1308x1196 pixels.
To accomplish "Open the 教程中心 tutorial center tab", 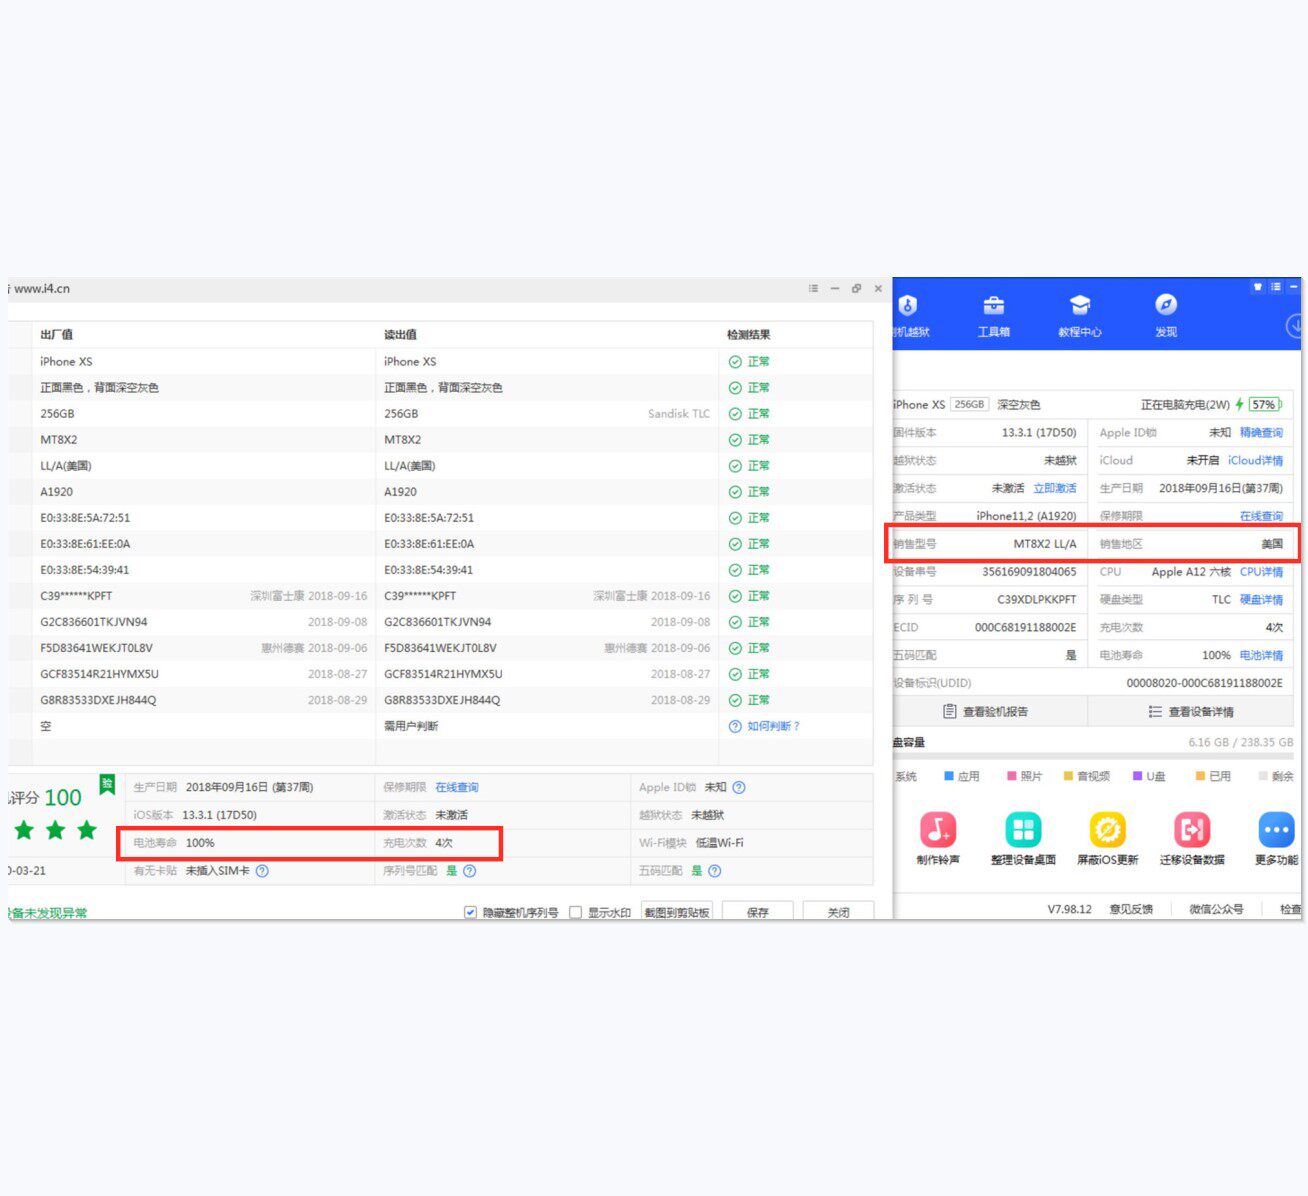I will click(1079, 316).
